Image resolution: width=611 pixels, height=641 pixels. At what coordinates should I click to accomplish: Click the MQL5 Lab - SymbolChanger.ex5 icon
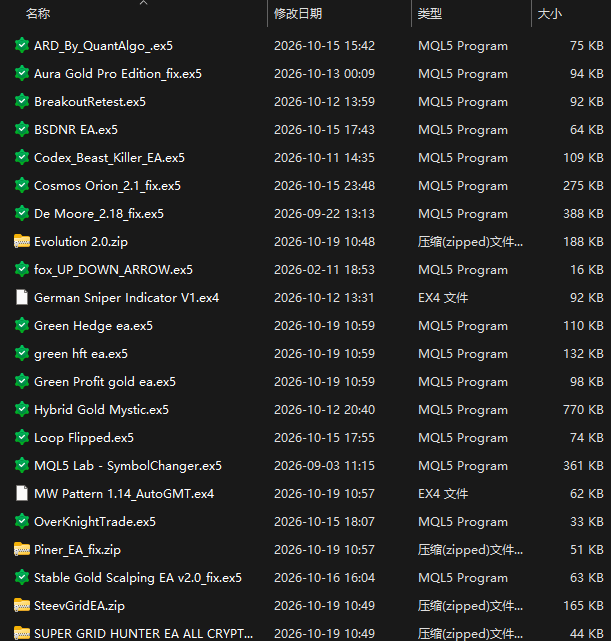coord(22,466)
